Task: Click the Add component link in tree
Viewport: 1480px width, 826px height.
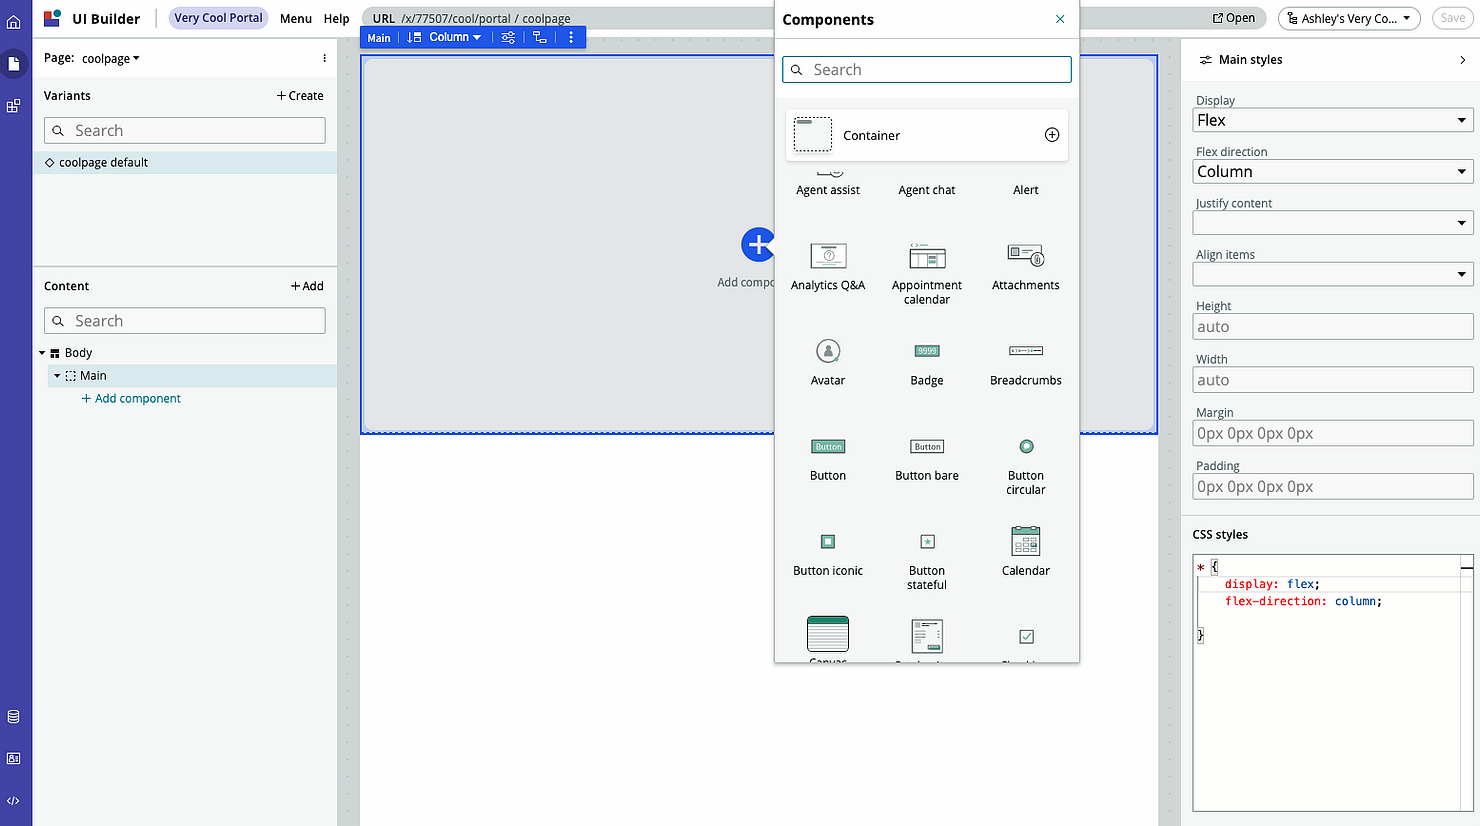Action: [x=131, y=398]
